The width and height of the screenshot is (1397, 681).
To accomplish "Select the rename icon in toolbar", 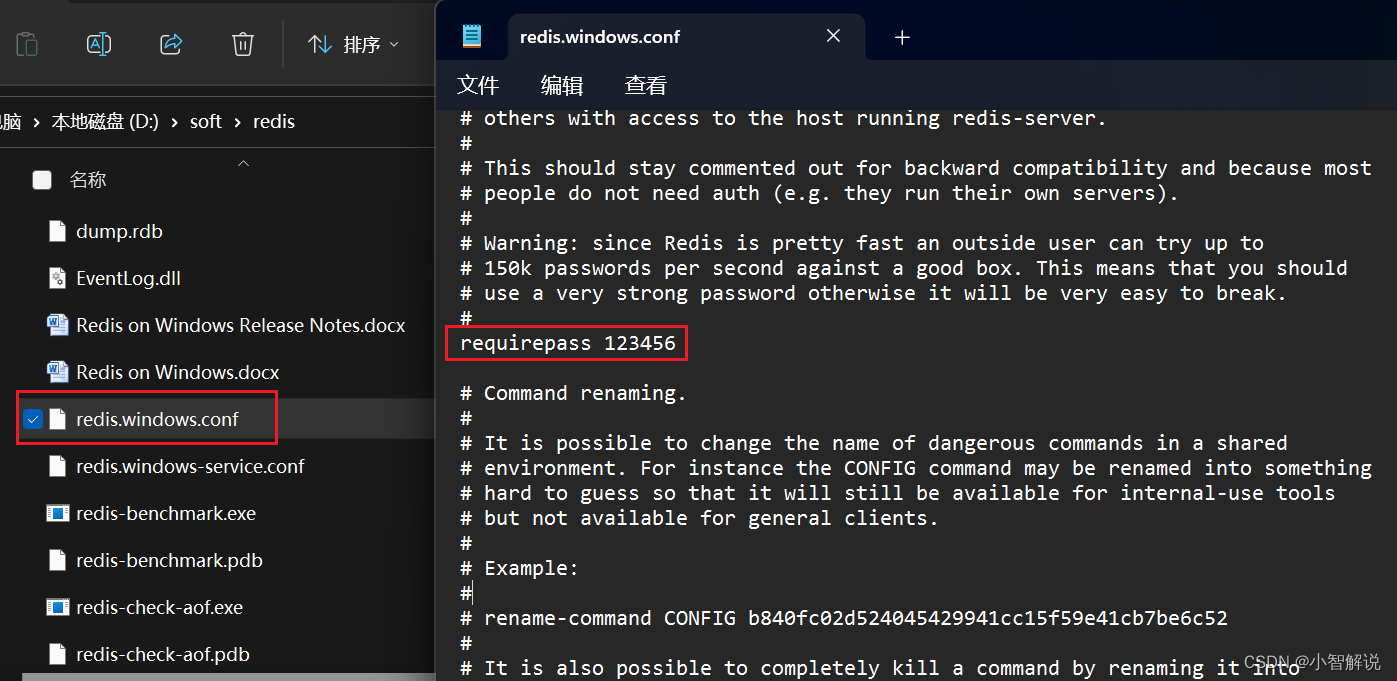I will (99, 44).
